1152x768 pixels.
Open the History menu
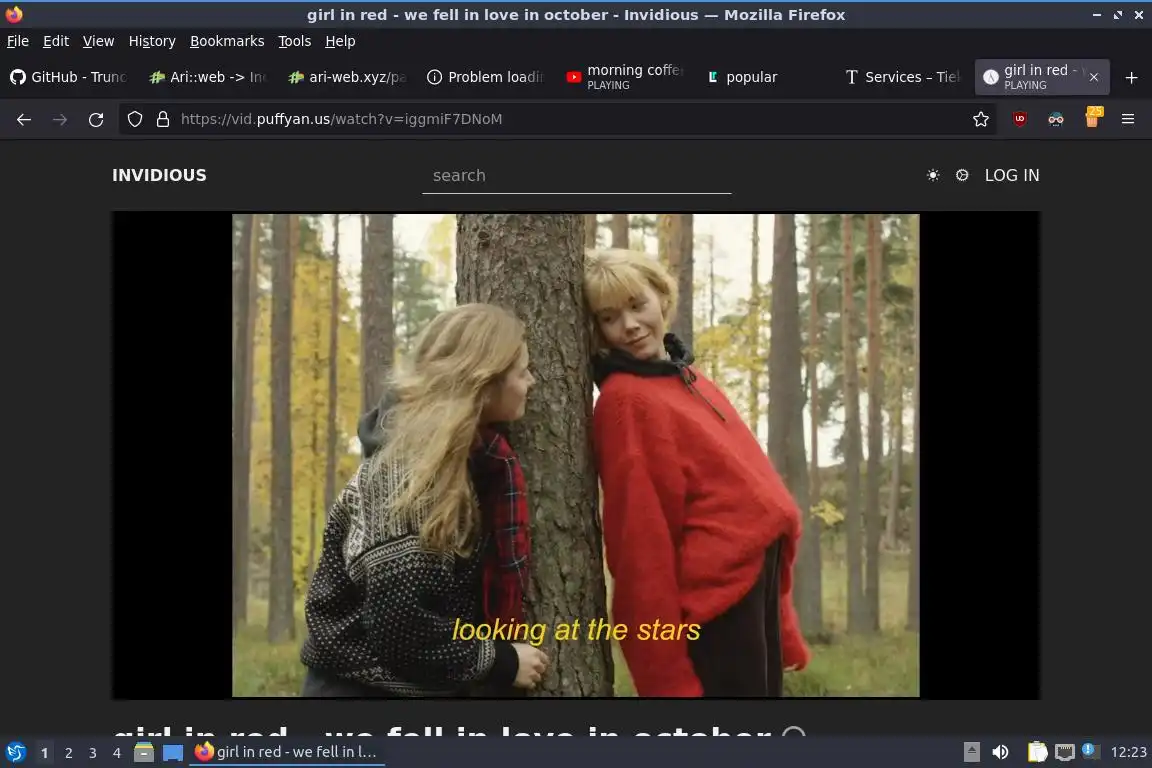[152, 41]
